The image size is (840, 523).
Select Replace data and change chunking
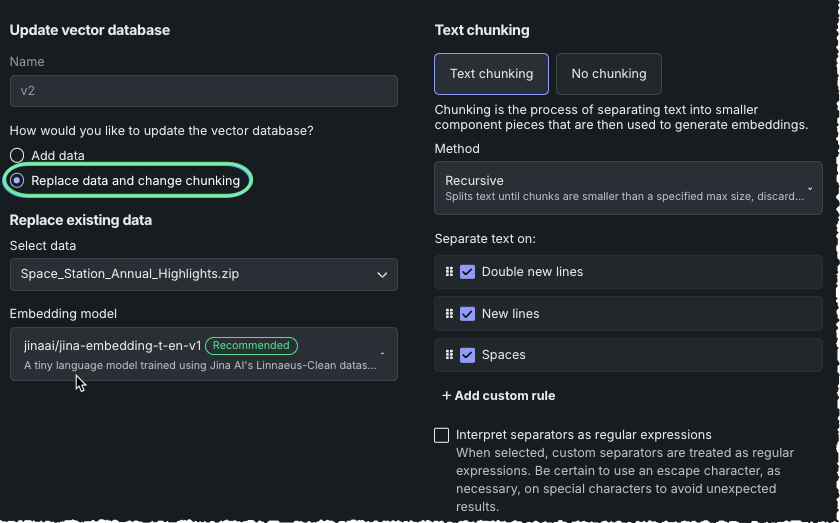[x=17, y=181]
